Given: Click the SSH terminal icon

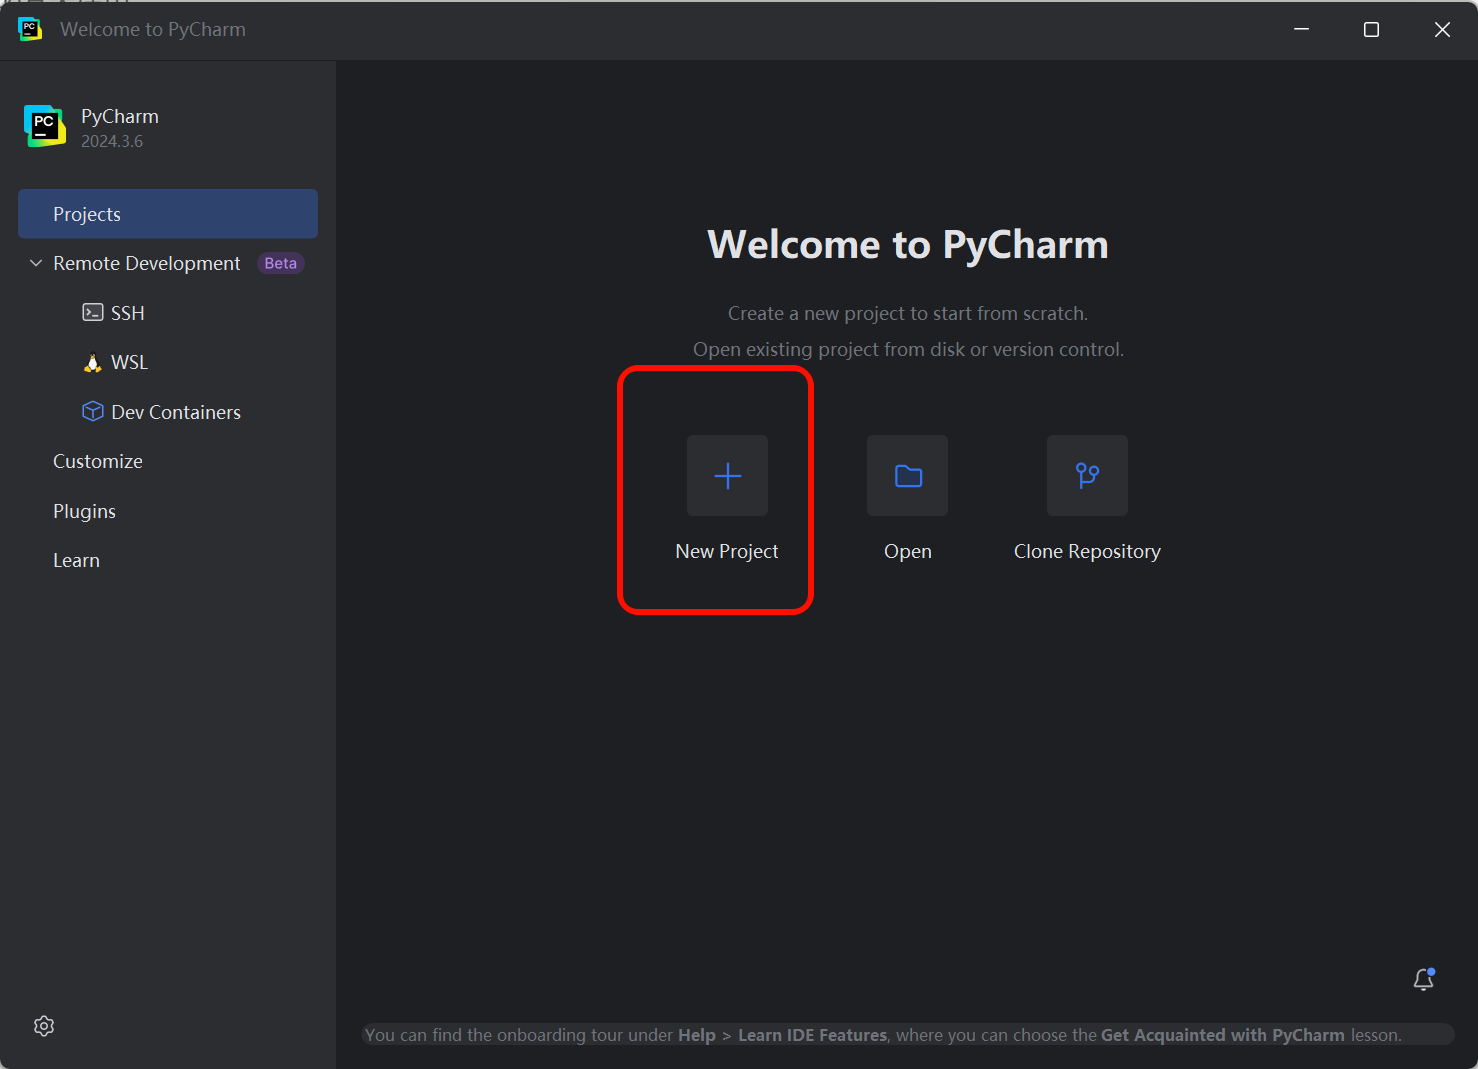Looking at the screenshot, I should pyautogui.click(x=92, y=312).
